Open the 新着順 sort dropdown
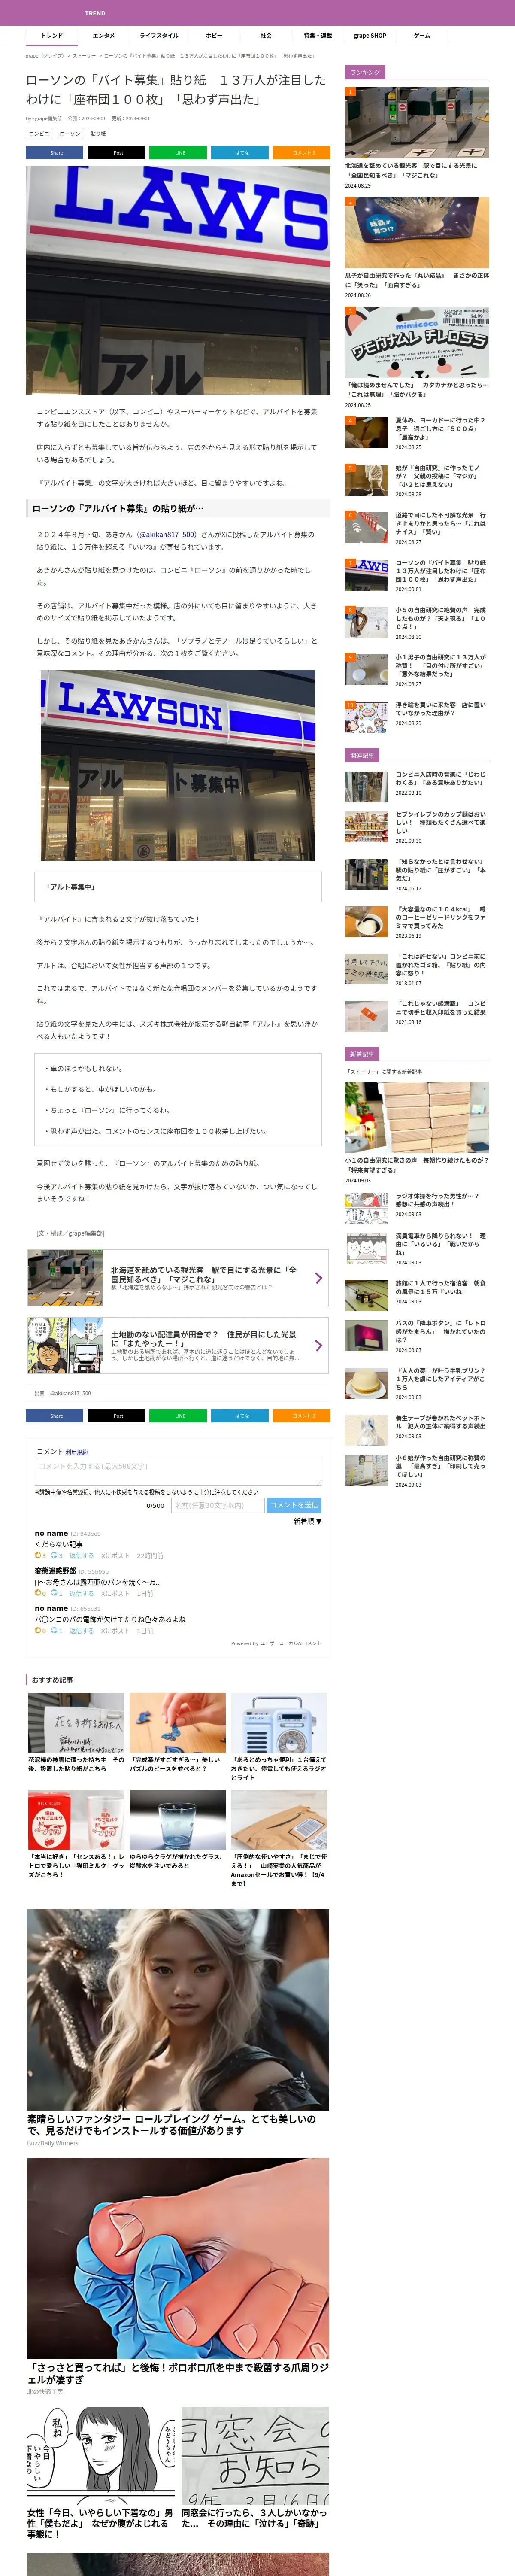Image resolution: width=515 pixels, height=2576 pixels. tap(307, 1521)
